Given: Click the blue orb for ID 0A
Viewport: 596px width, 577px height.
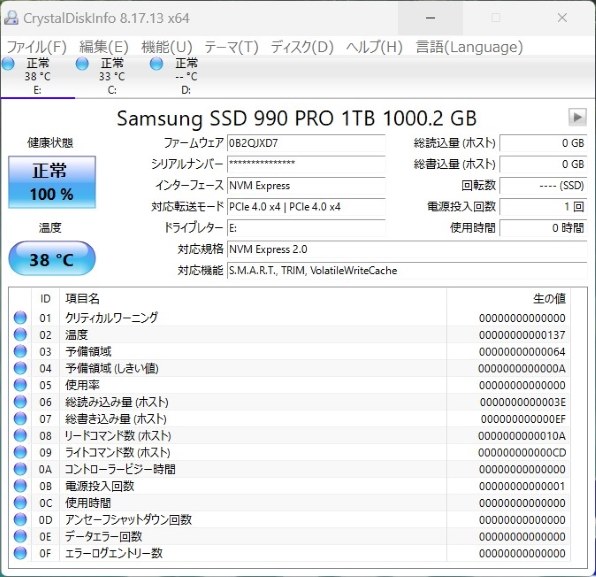Looking at the screenshot, I should [x=20, y=469].
